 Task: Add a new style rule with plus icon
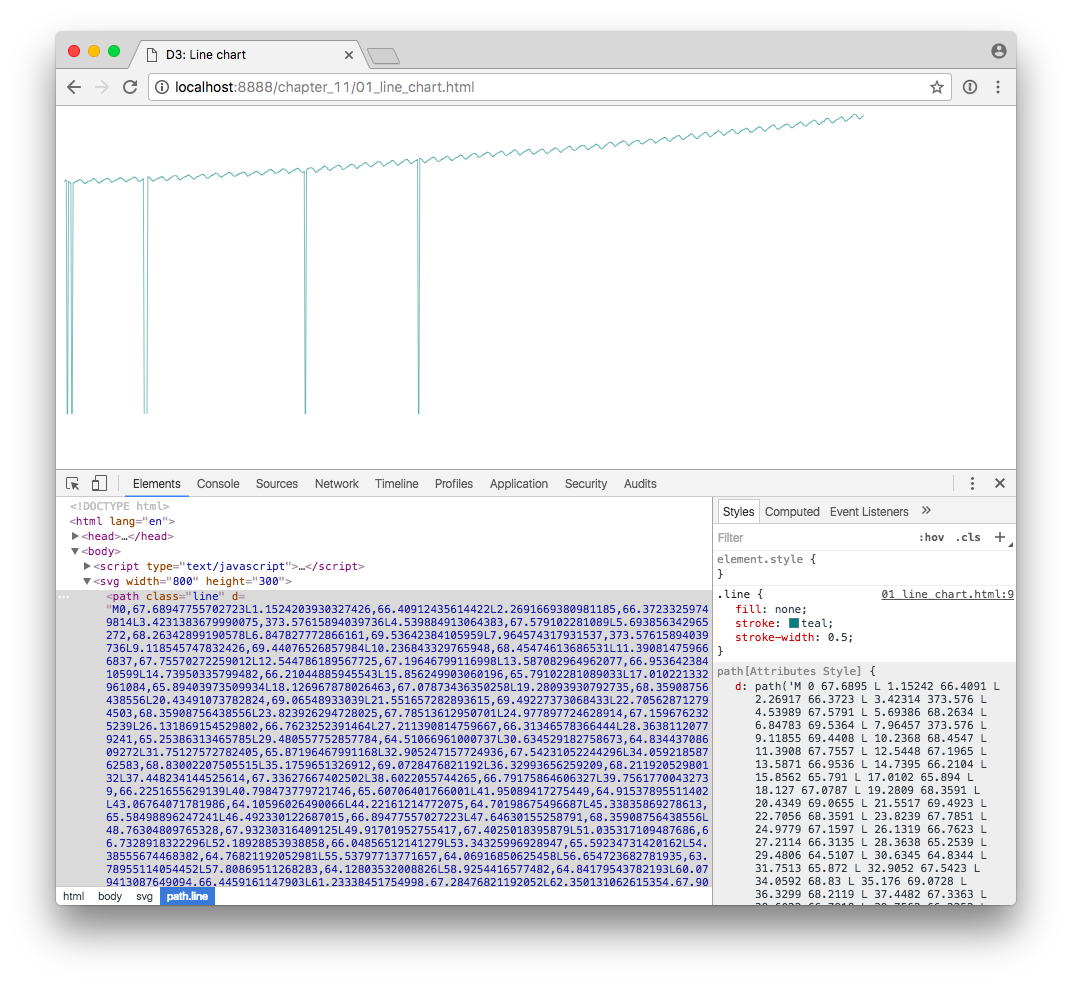(999, 538)
